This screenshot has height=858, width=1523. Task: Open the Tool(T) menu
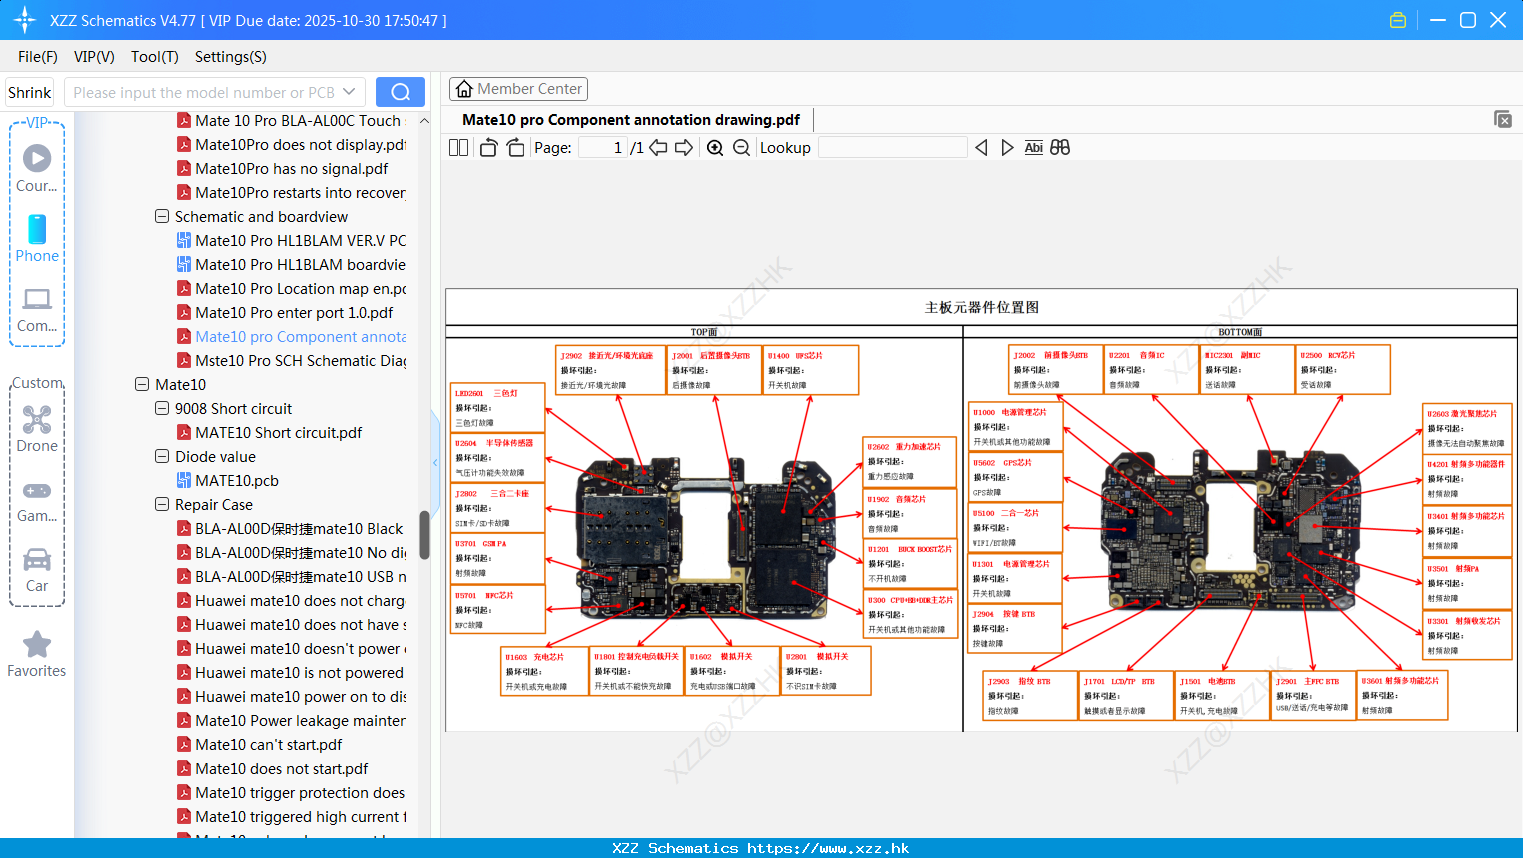click(x=155, y=57)
